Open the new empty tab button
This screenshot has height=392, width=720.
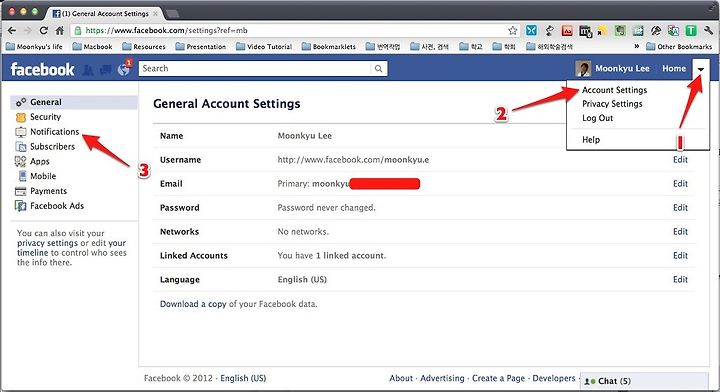pyautogui.click(x=172, y=14)
